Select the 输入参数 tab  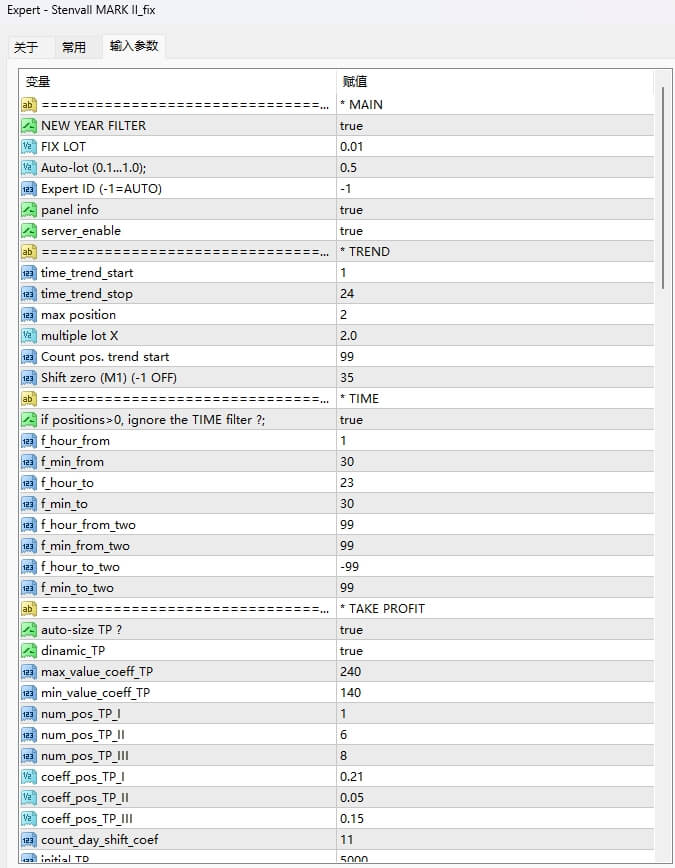click(x=133, y=46)
